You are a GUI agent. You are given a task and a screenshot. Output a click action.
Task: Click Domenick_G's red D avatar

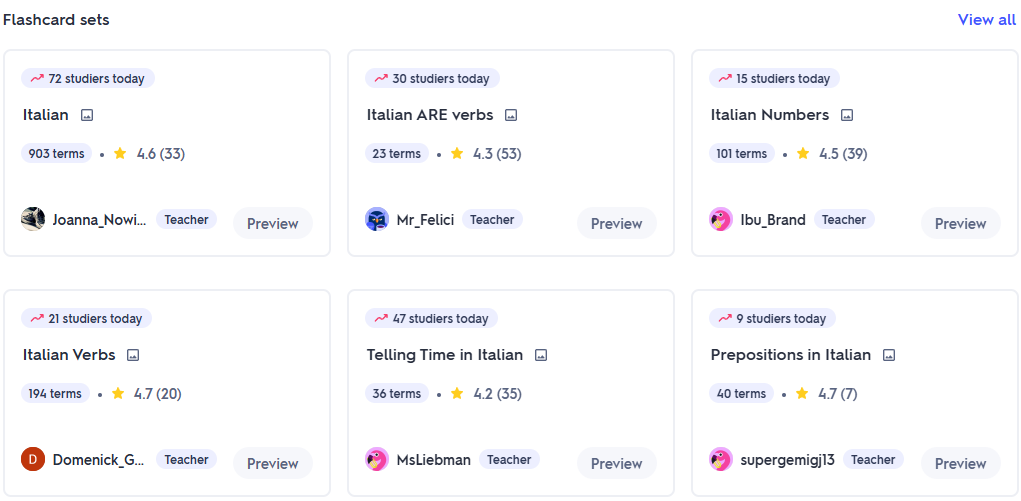pos(33,459)
